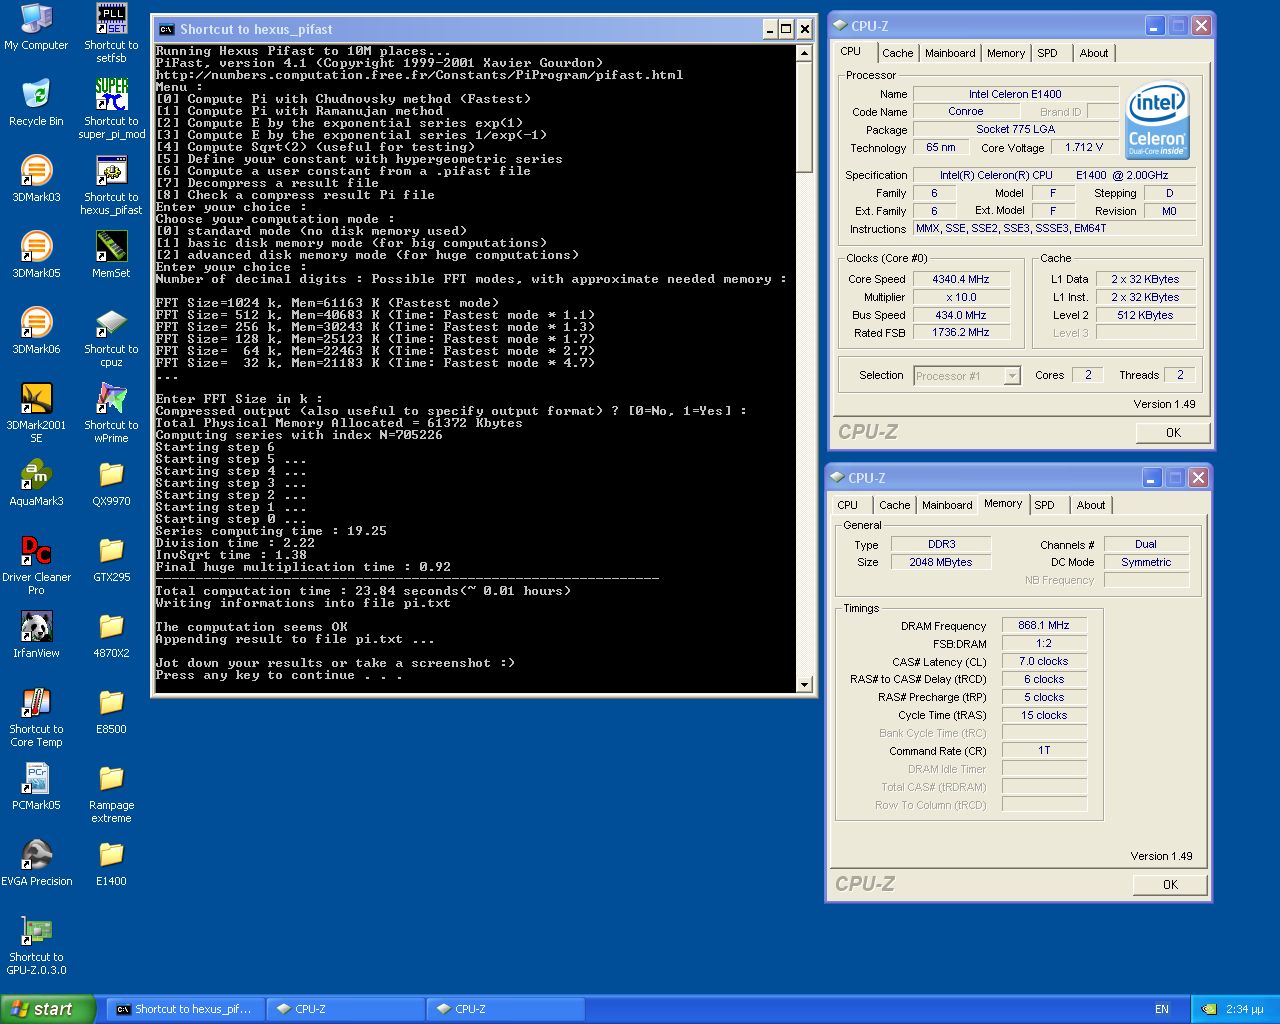Switch to Mainboard tab in upper CPU-Z window
Image resolution: width=1280 pixels, height=1024 pixels.
[950, 53]
